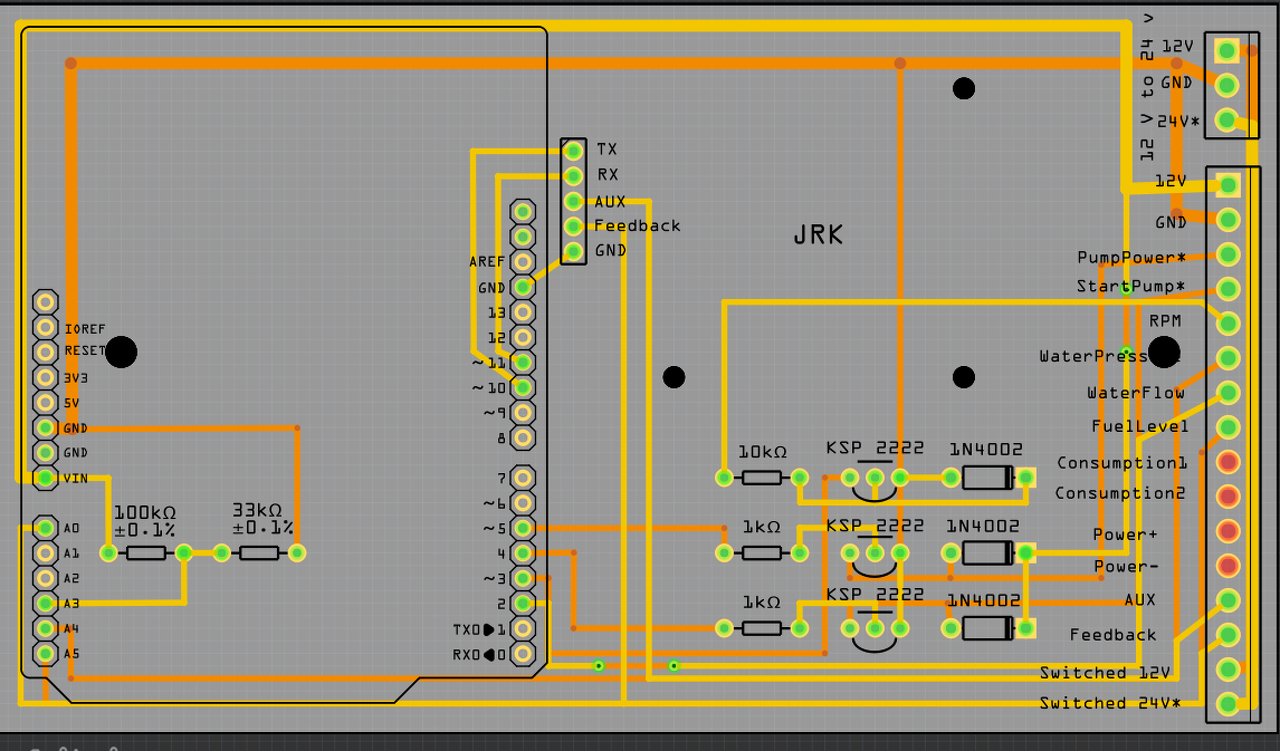Screen dimensions: 1280x751
Task: Click the Arduino 5V pin pad
Action: click(x=45, y=402)
